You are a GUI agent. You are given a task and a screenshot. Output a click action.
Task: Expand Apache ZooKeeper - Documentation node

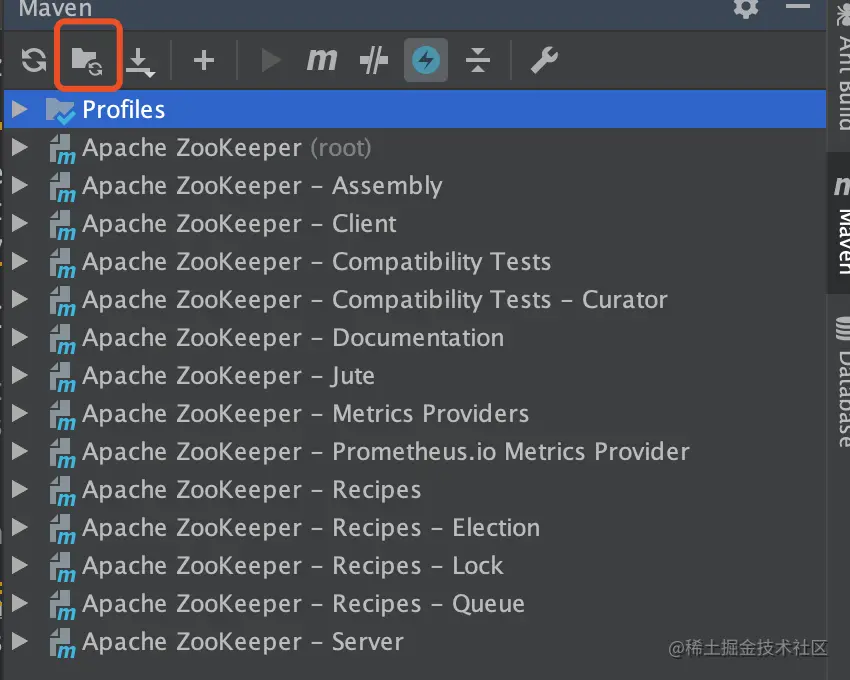tap(20, 337)
